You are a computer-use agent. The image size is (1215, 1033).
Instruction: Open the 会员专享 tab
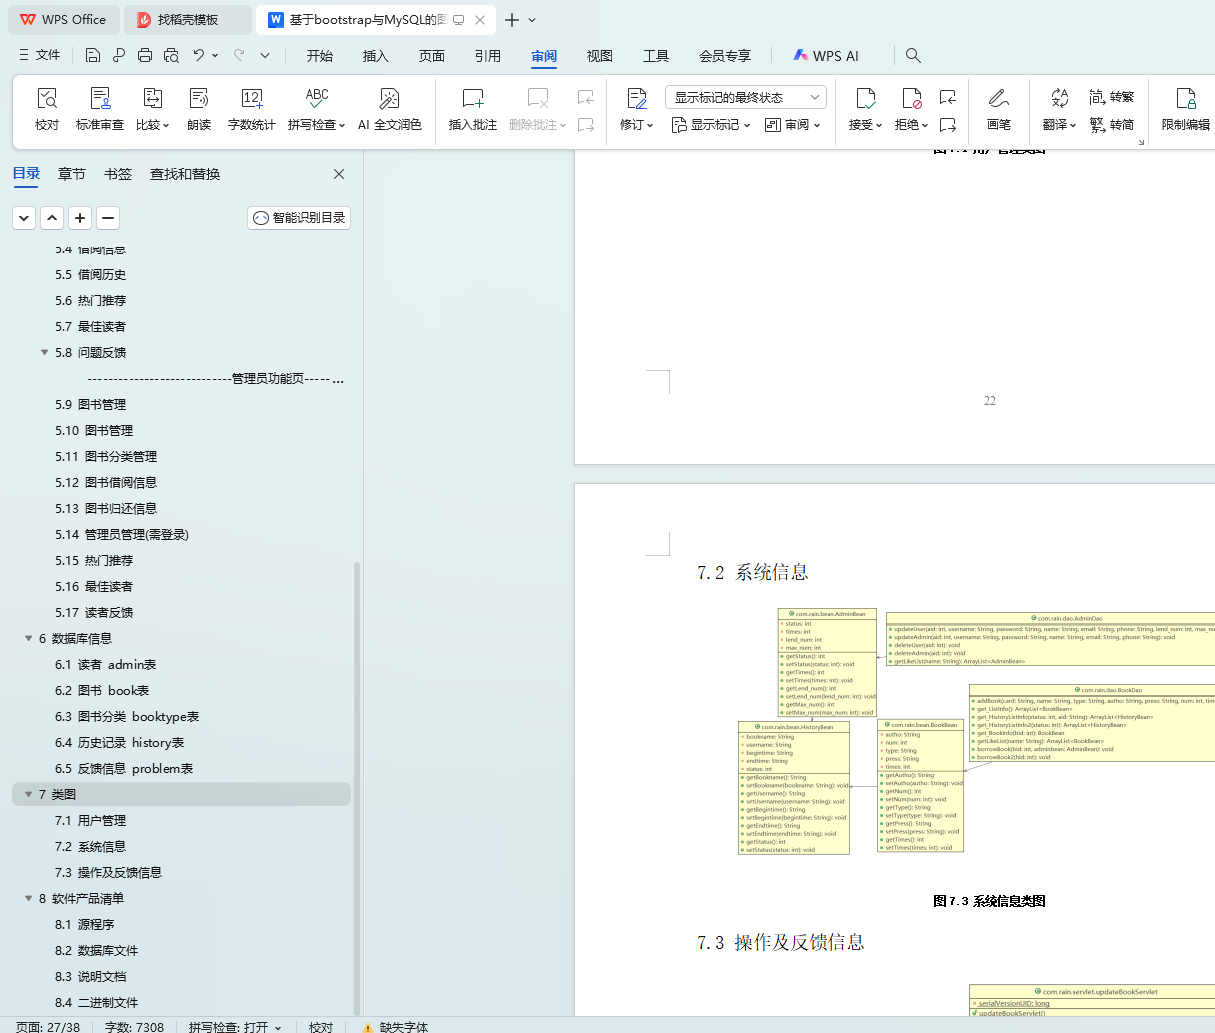coord(725,56)
